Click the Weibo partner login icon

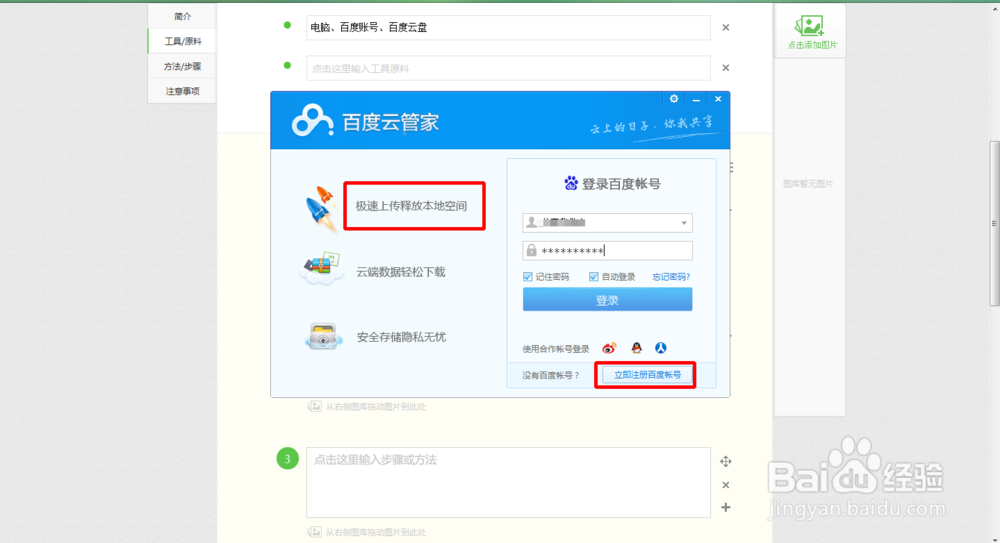tap(609, 348)
